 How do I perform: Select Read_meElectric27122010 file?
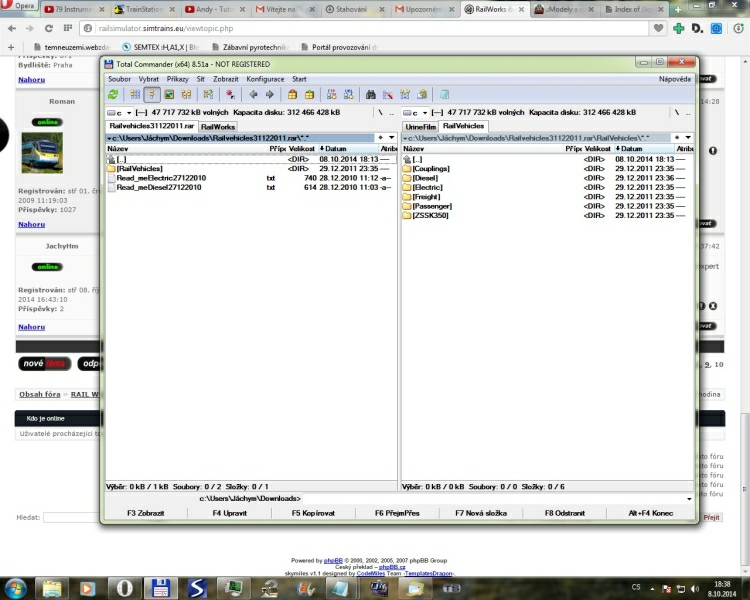(x=251, y=178)
